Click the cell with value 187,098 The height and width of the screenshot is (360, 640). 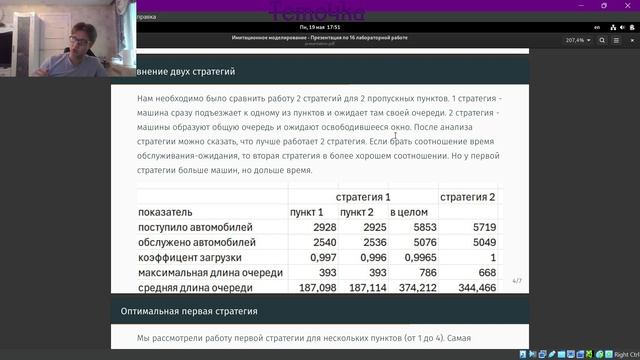(318, 288)
